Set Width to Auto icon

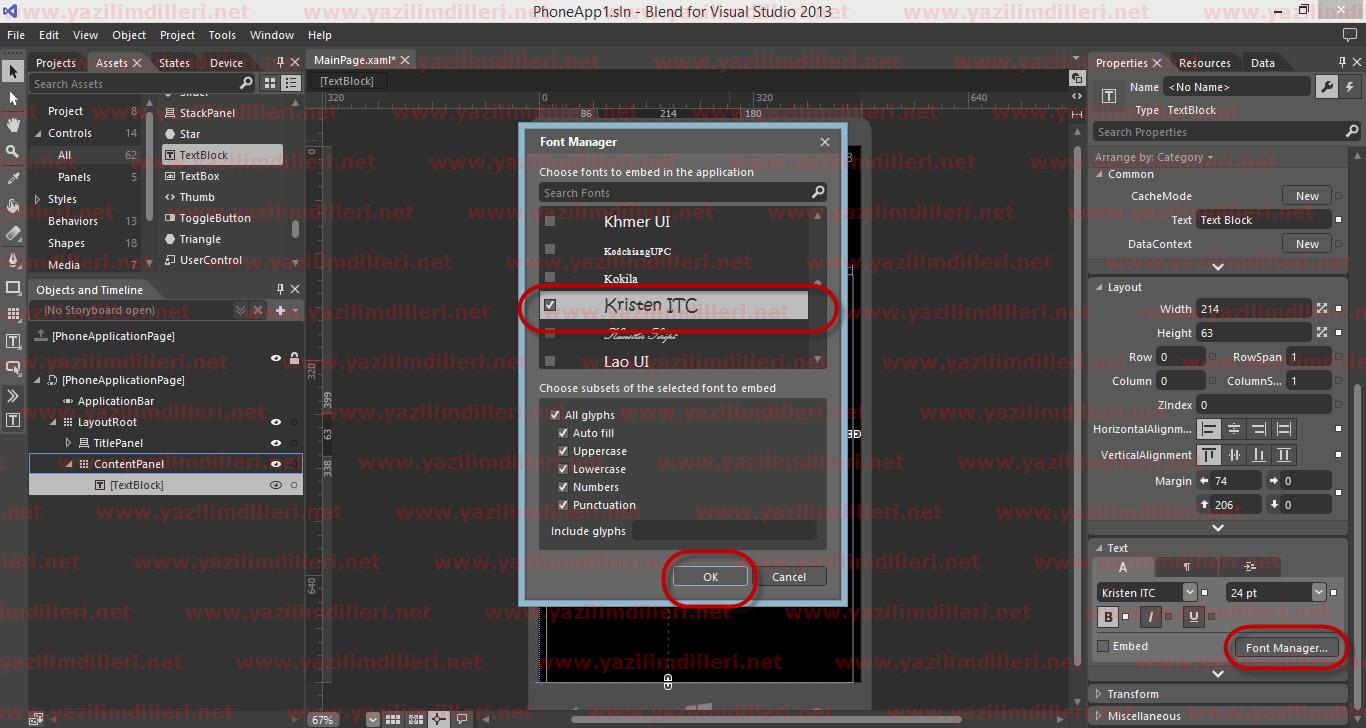[x=1322, y=309]
